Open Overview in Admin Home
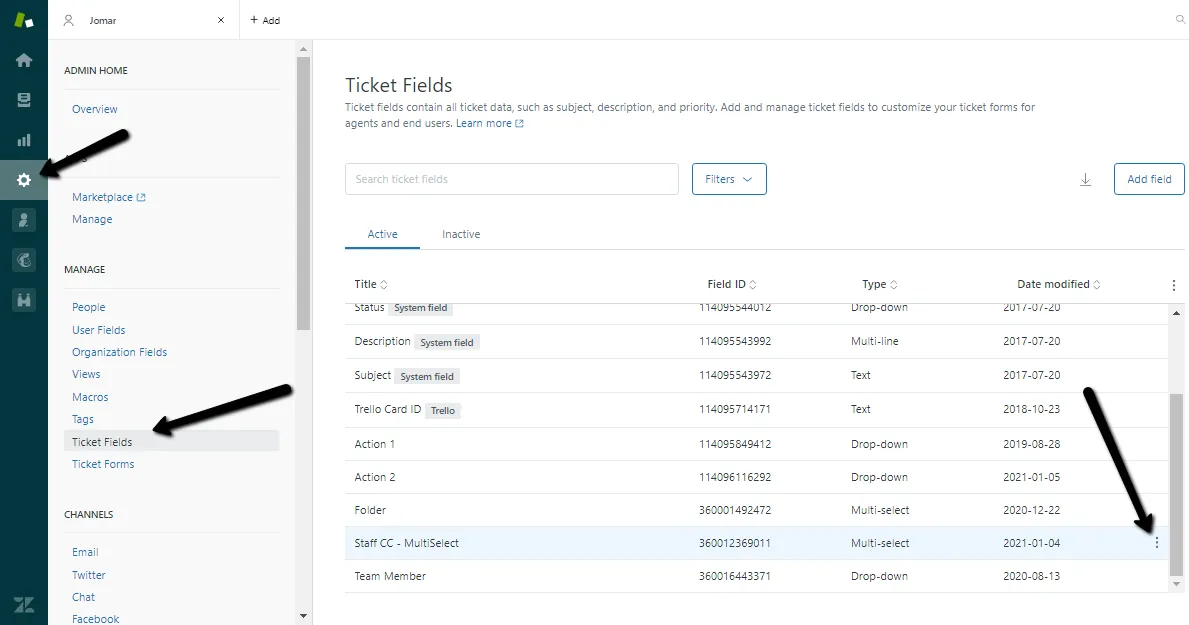 95,109
